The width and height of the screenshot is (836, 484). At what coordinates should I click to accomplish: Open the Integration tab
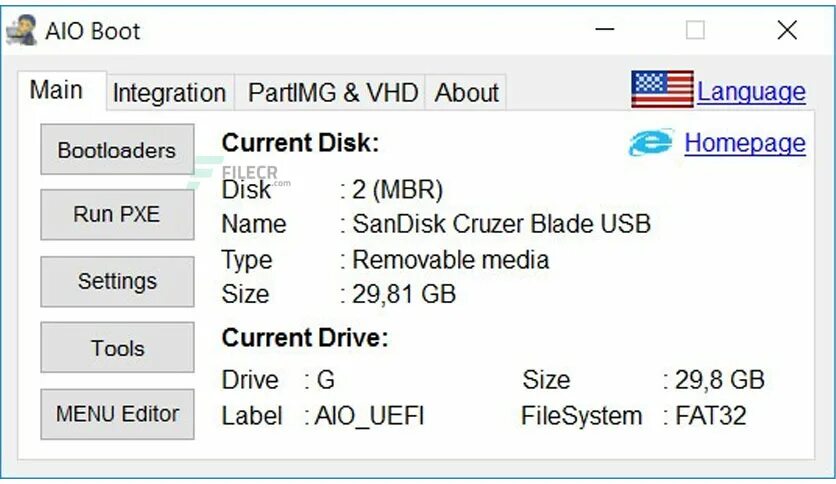tap(169, 93)
